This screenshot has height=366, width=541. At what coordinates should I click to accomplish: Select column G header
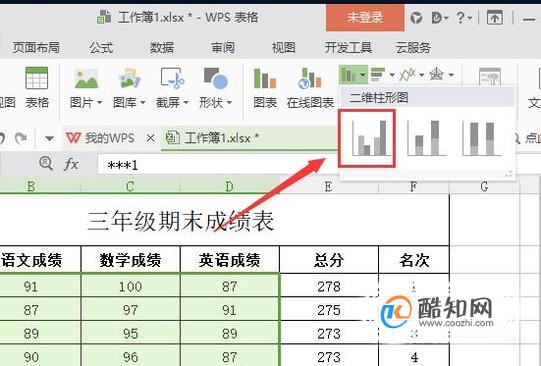pos(484,187)
